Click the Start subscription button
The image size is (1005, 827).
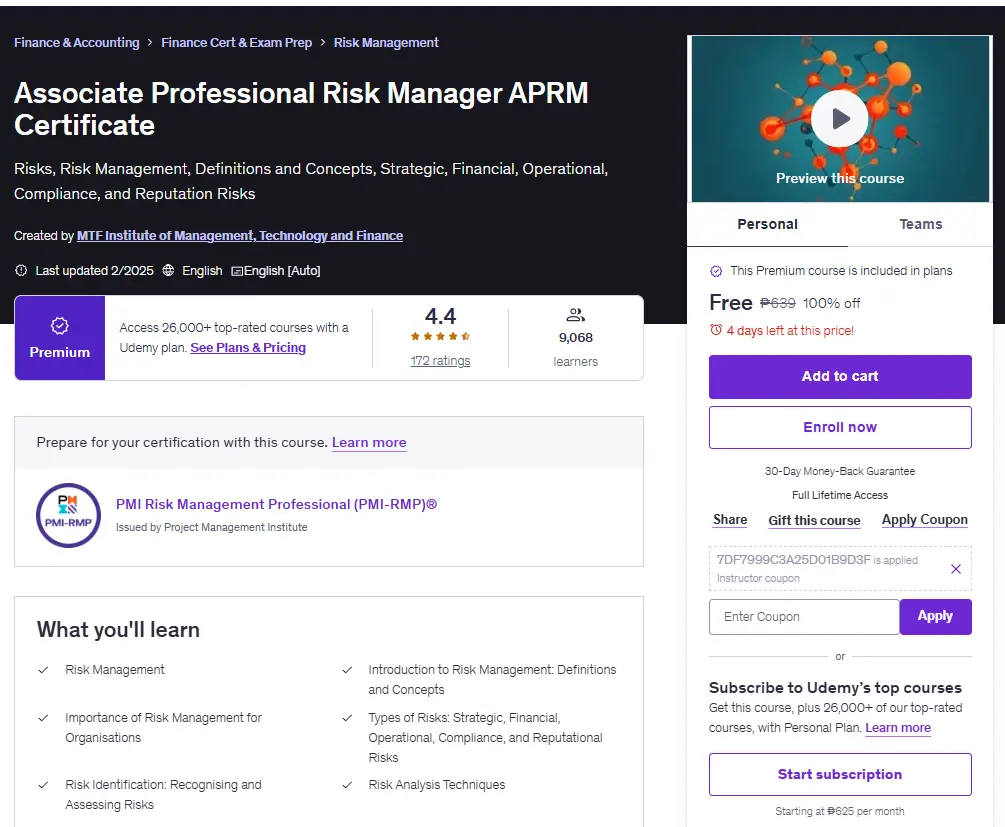pos(840,774)
